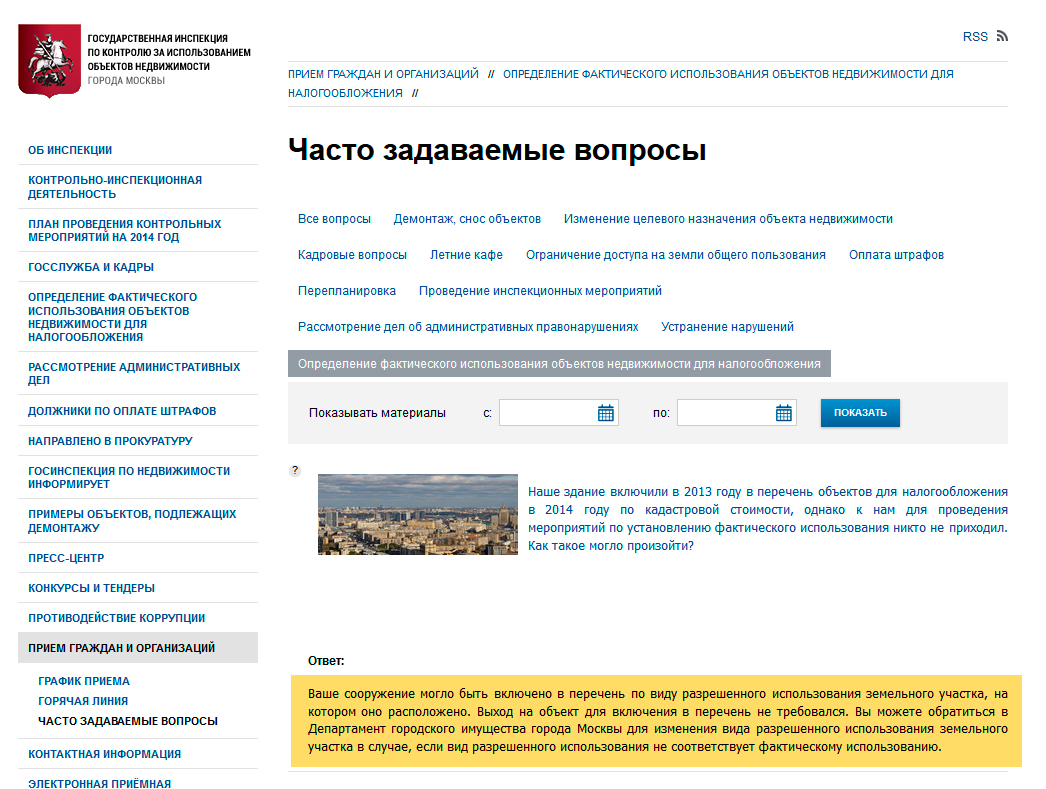Select the Устранение нарушений filter
Screen dimensions: 1046x789
tap(727, 327)
